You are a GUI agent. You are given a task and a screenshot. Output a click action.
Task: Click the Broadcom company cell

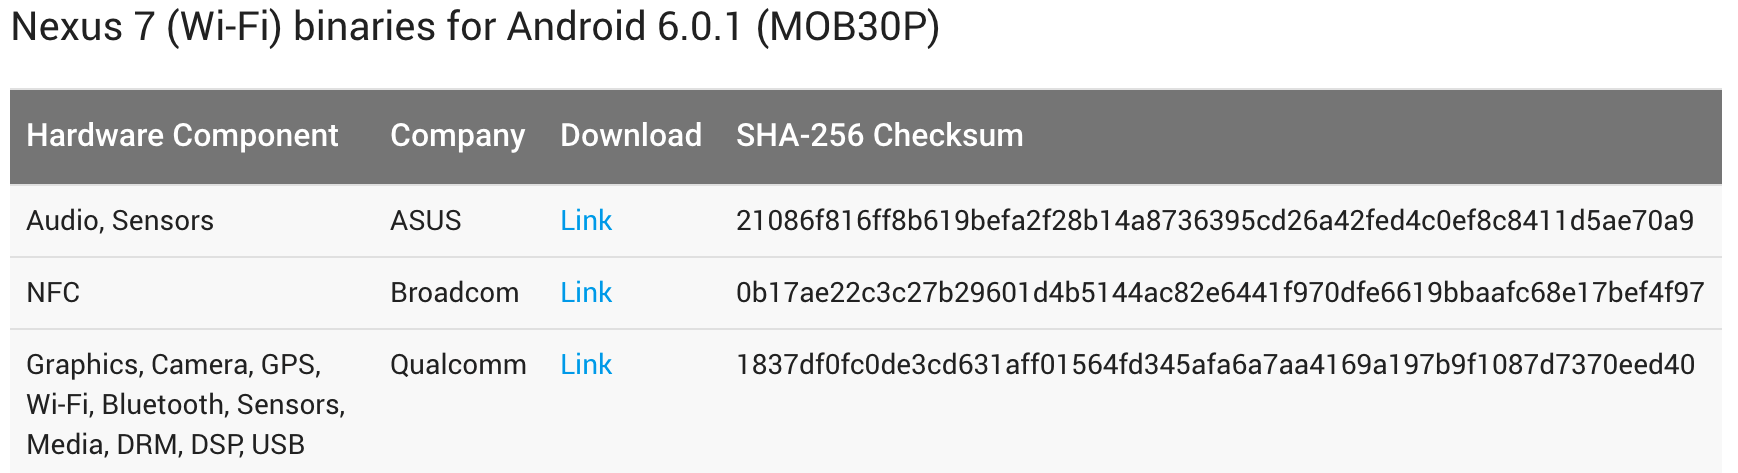[454, 292]
